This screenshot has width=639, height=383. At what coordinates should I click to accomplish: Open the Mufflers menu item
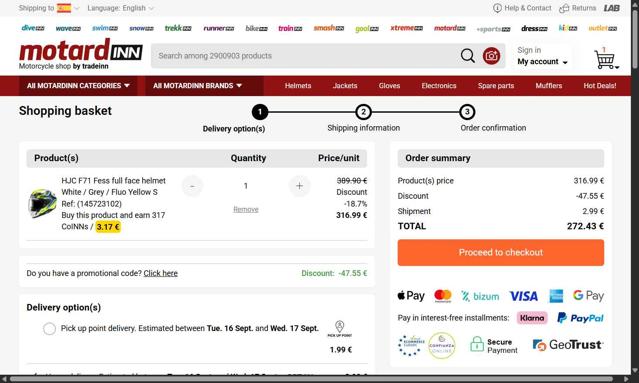(549, 86)
